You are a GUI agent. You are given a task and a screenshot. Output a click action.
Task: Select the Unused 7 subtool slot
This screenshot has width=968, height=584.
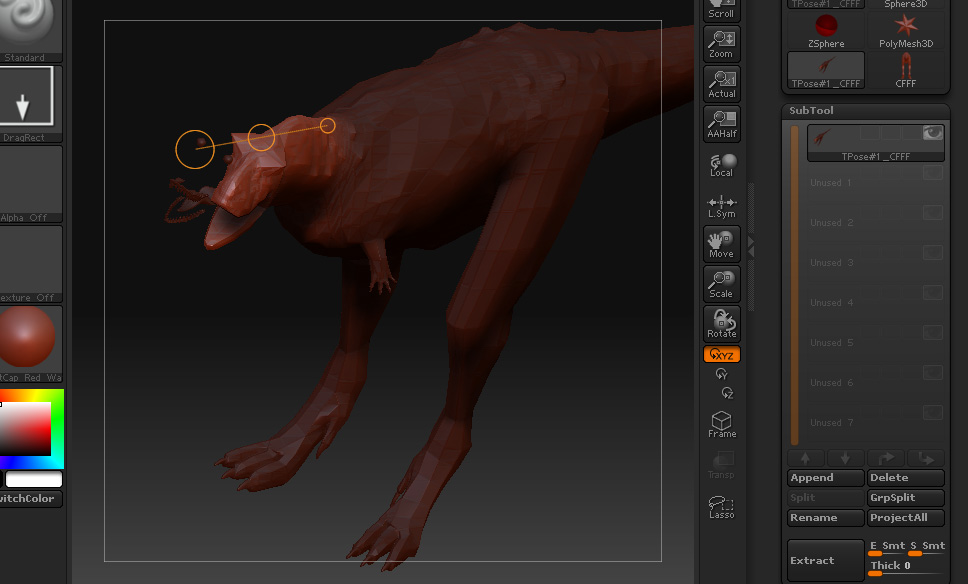(875, 423)
